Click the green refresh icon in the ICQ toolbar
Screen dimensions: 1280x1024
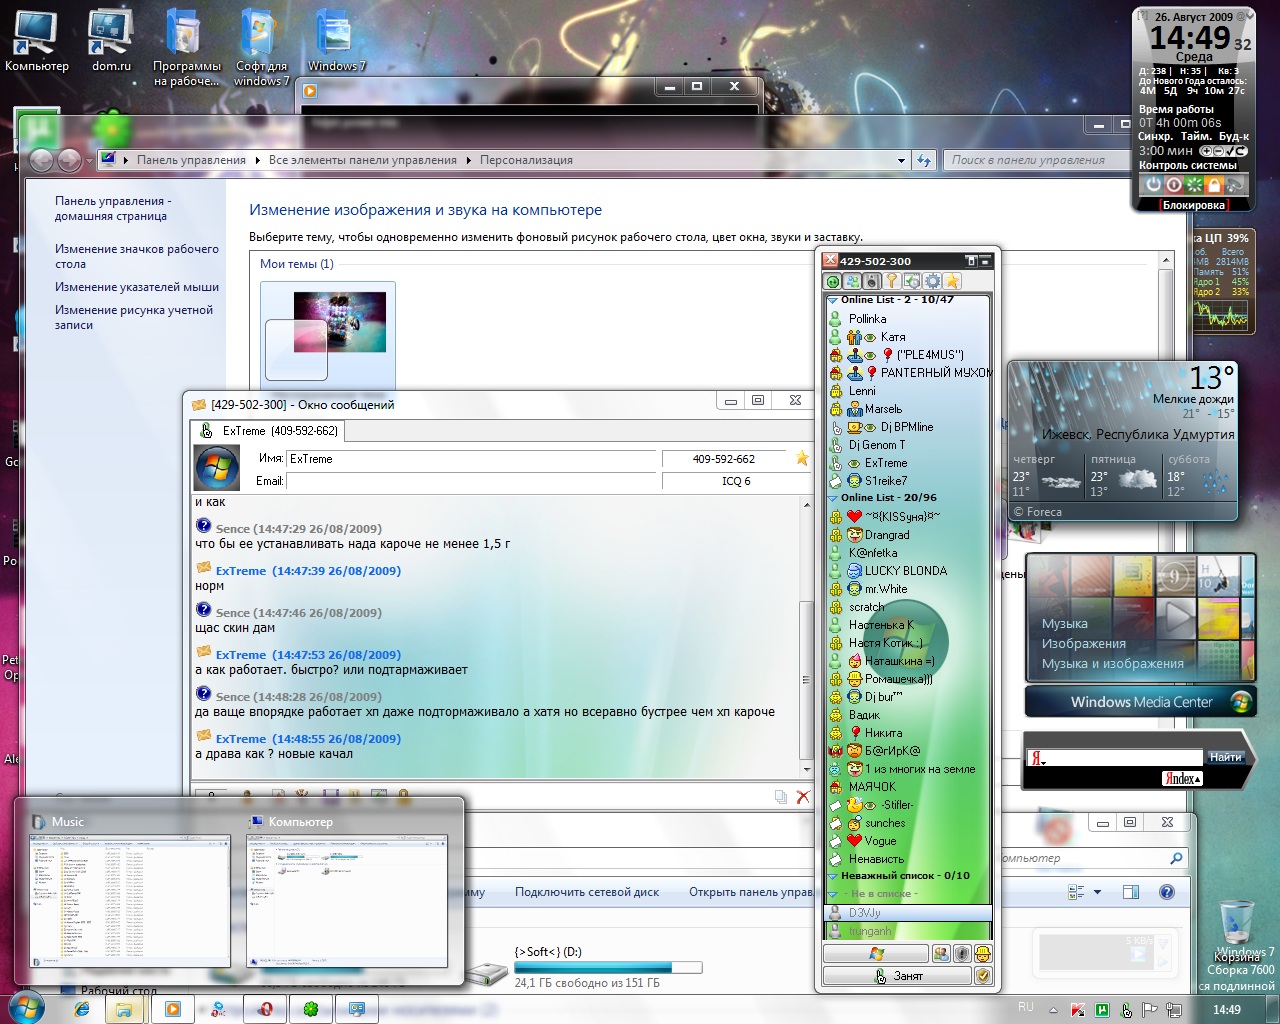pos(833,281)
